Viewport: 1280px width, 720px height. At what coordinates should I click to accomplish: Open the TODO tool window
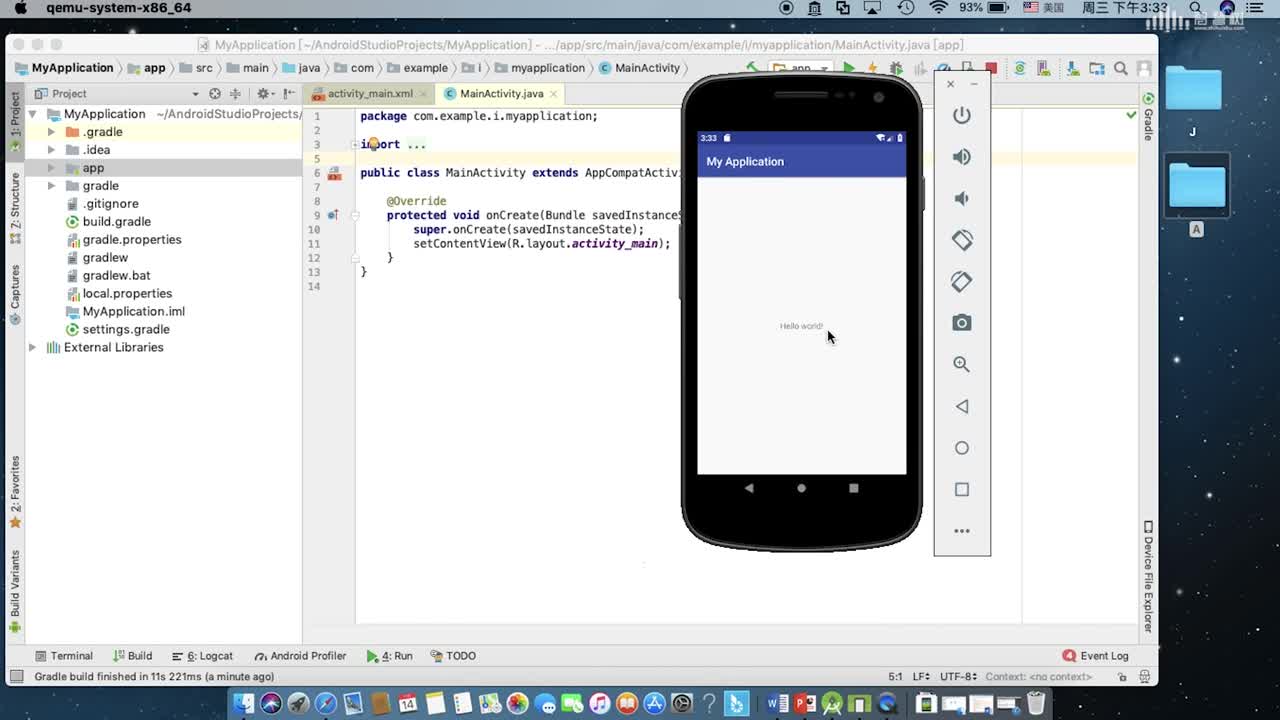point(453,656)
